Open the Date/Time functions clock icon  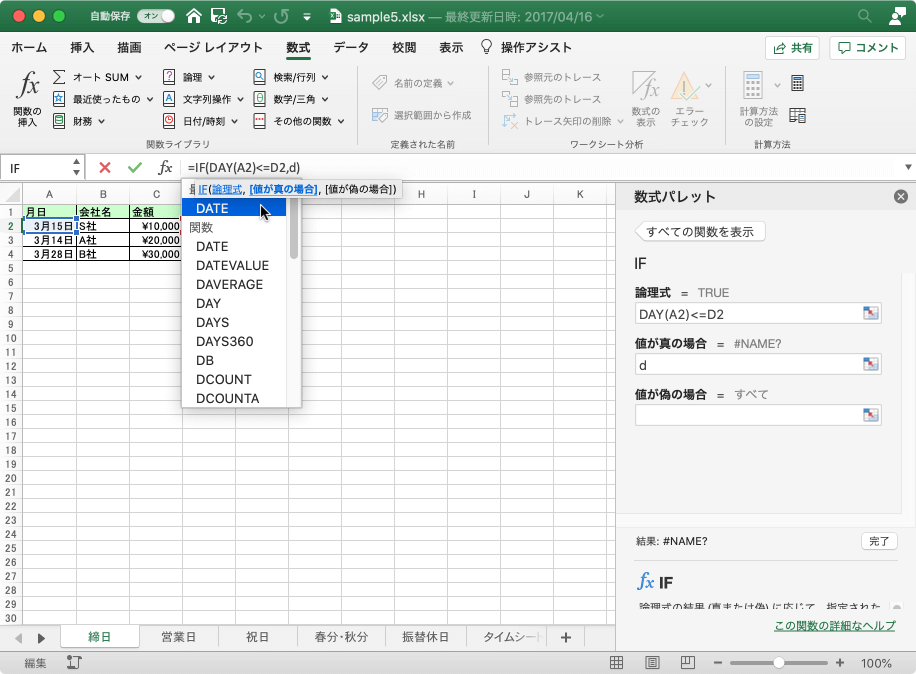tap(169, 121)
